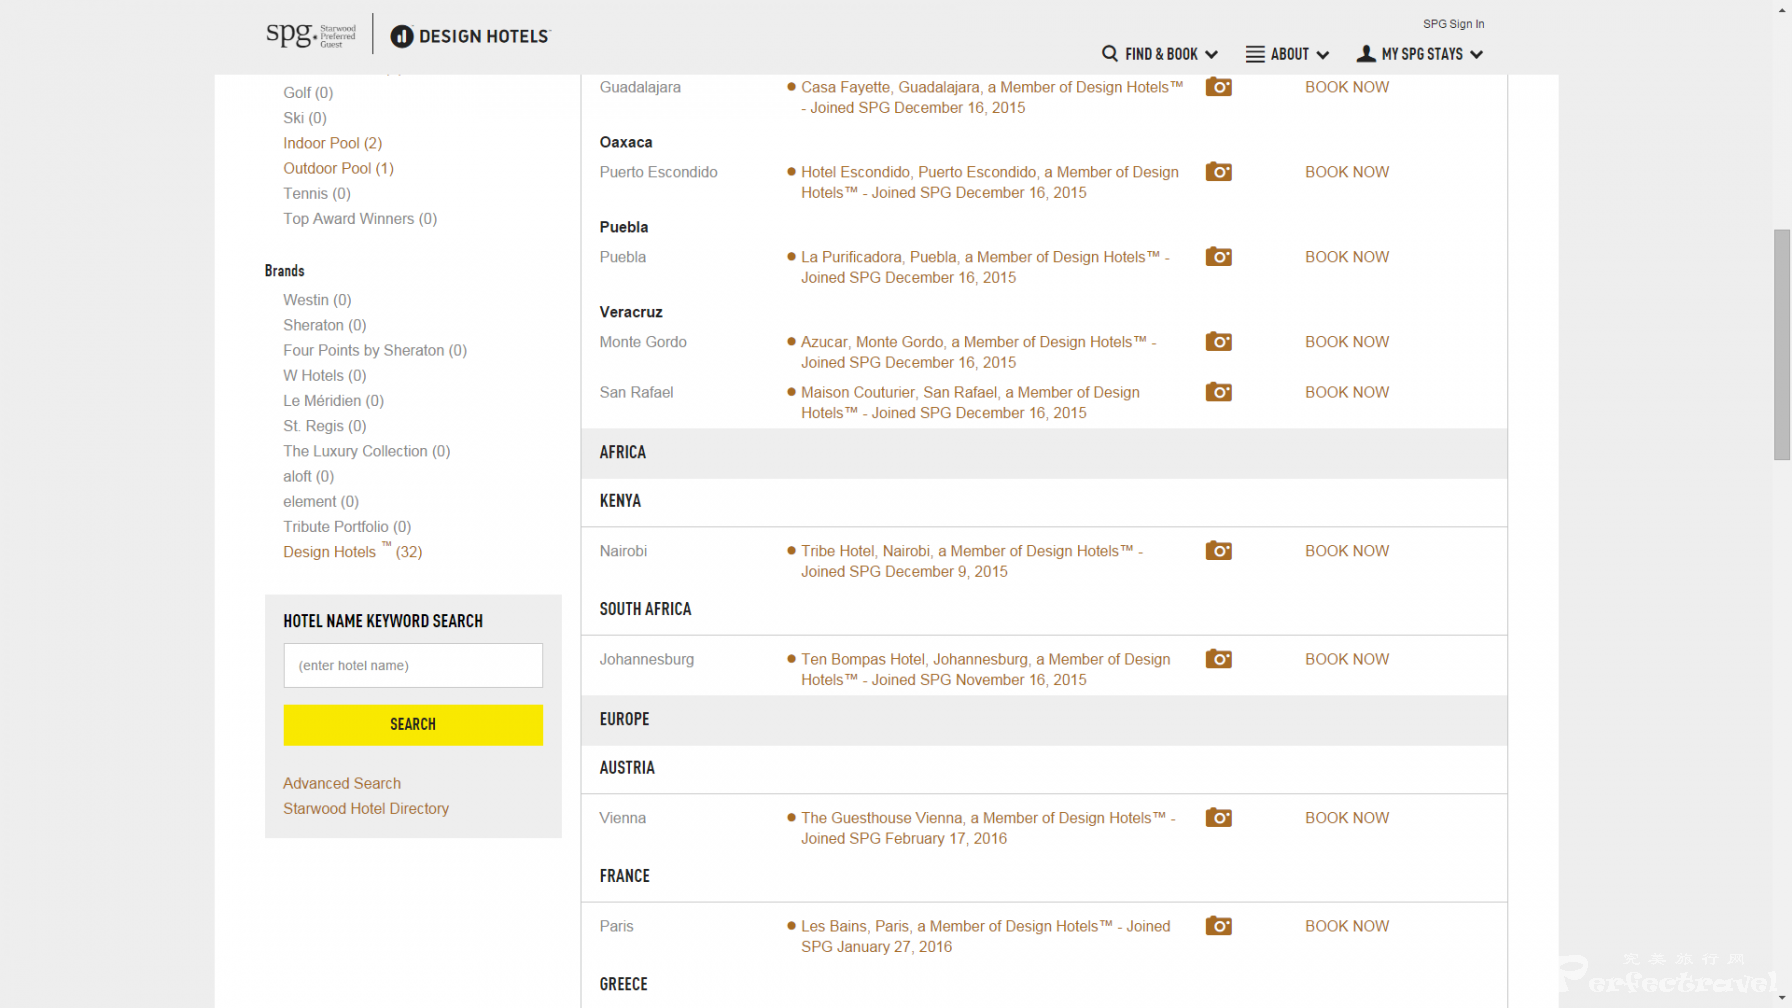The image size is (1792, 1008).
Task: Open Ten Bompas Hotel link
Action: tap(986, 669)
